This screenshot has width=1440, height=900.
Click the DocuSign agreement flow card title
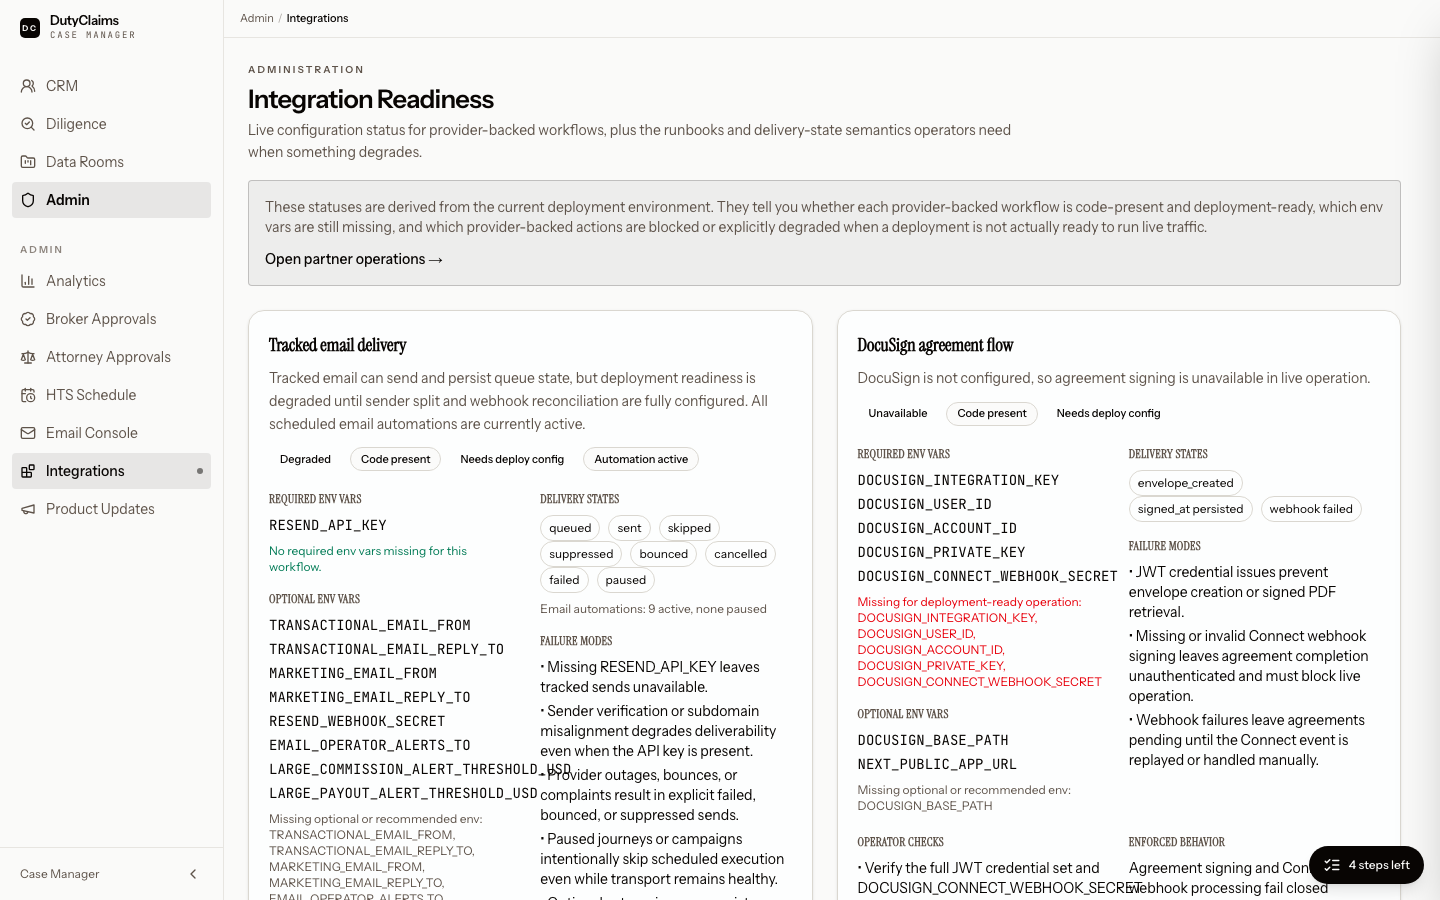[935, 345]
